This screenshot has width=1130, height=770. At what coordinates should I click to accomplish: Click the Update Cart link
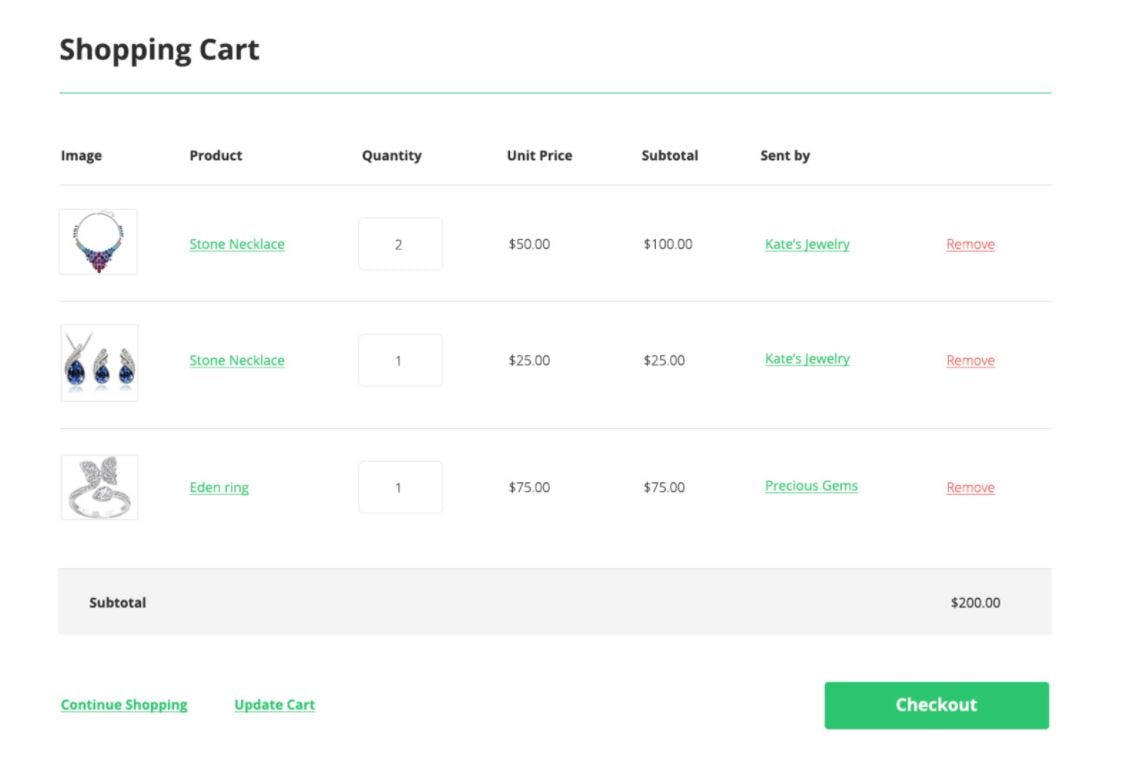tap(274, 704)
